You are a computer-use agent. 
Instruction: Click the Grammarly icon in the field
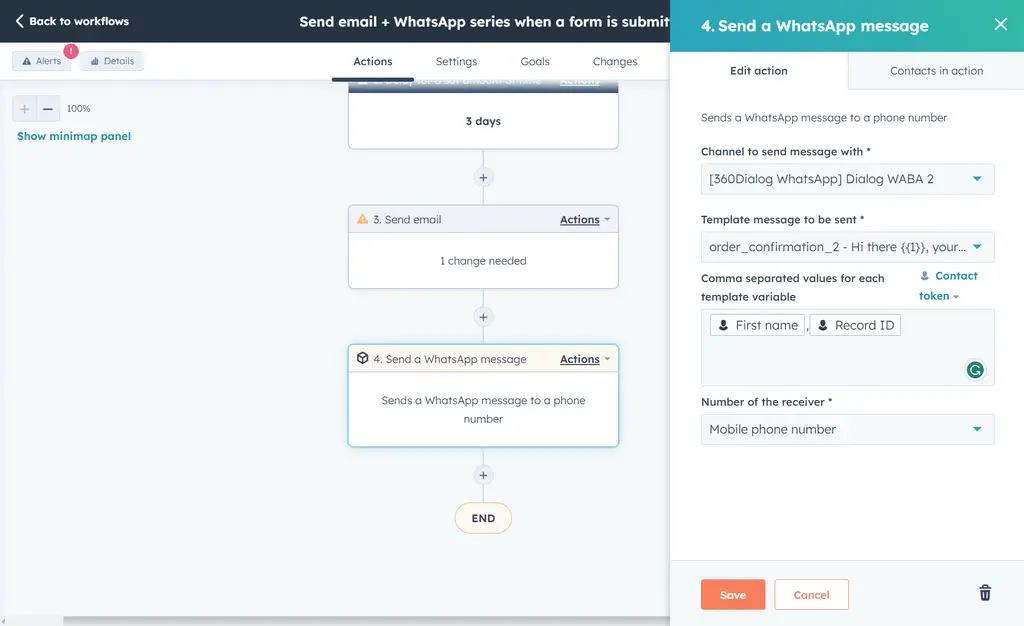(975, 370)
